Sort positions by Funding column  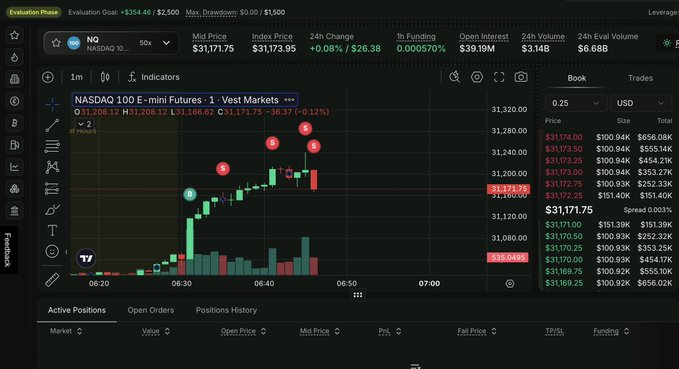click(x=611, y=331)
